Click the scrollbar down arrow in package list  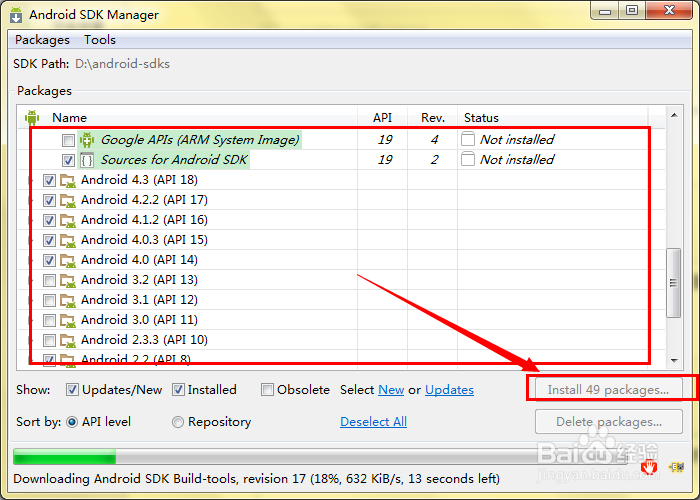[x=674, y=361]
